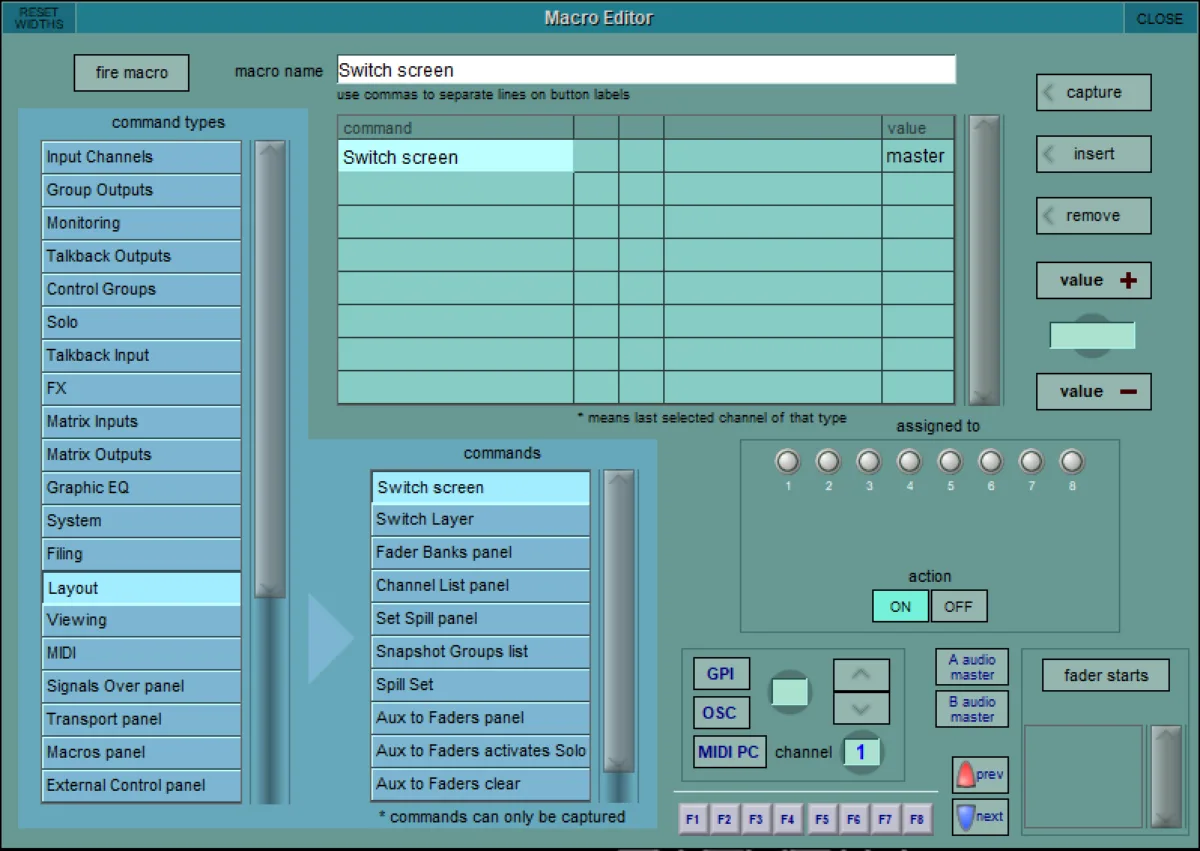This screenshot has width=1200, height=851.
Task: Choose Aux to Faders clear command
Action: (480, 784)
